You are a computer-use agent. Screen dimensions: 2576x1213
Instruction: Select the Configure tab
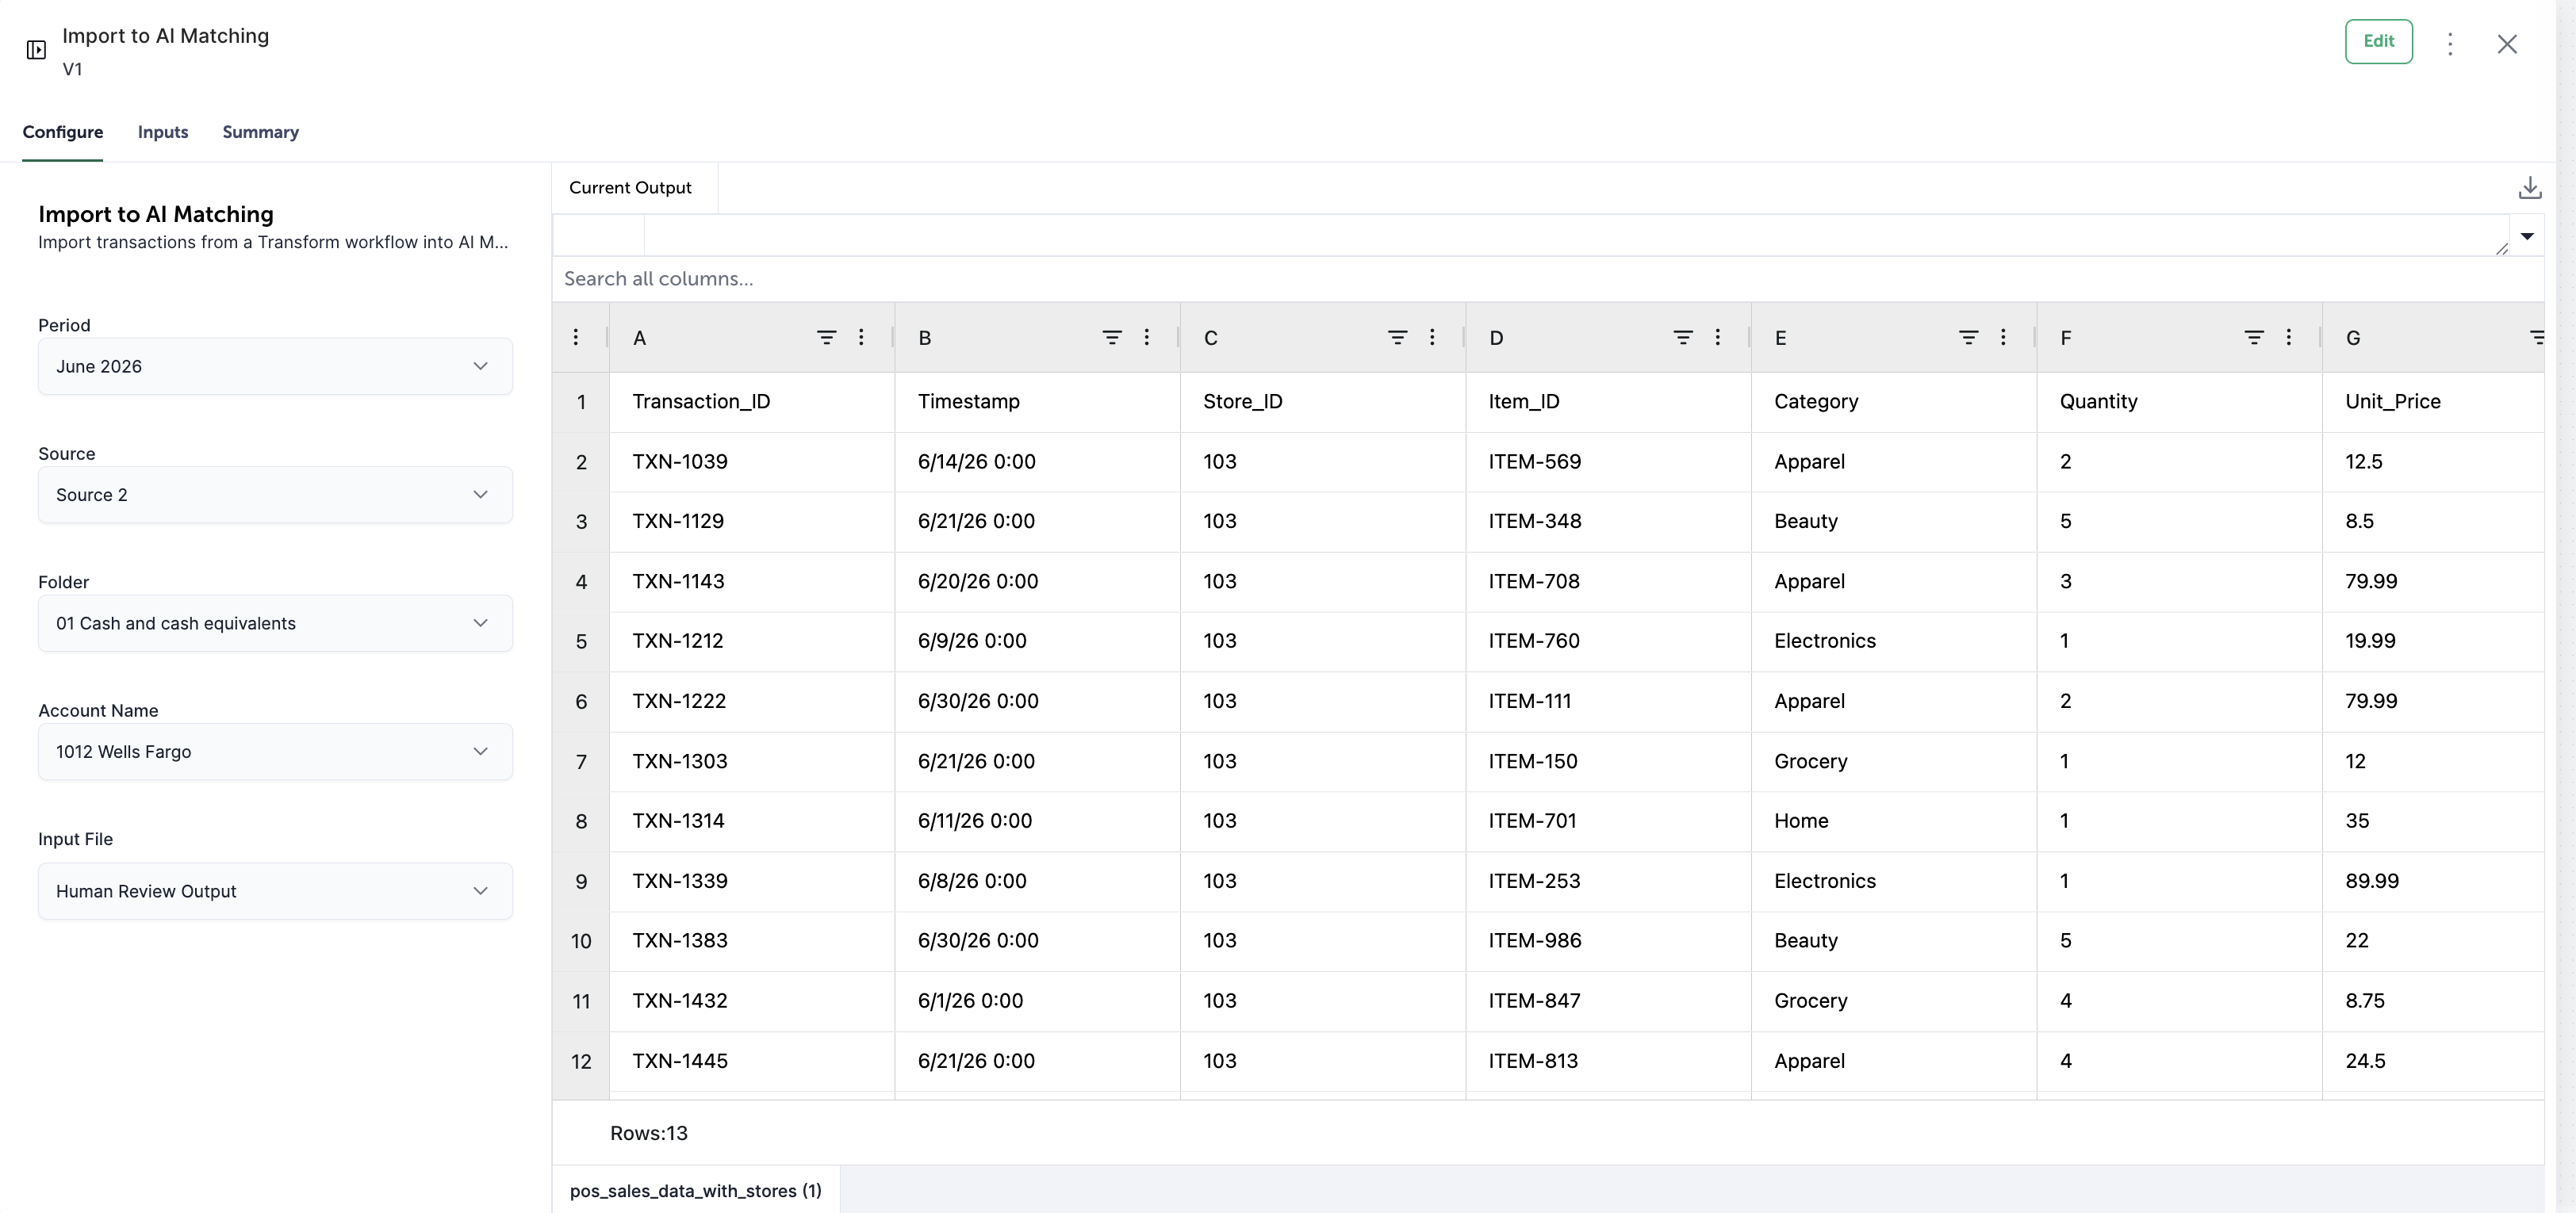63,132
